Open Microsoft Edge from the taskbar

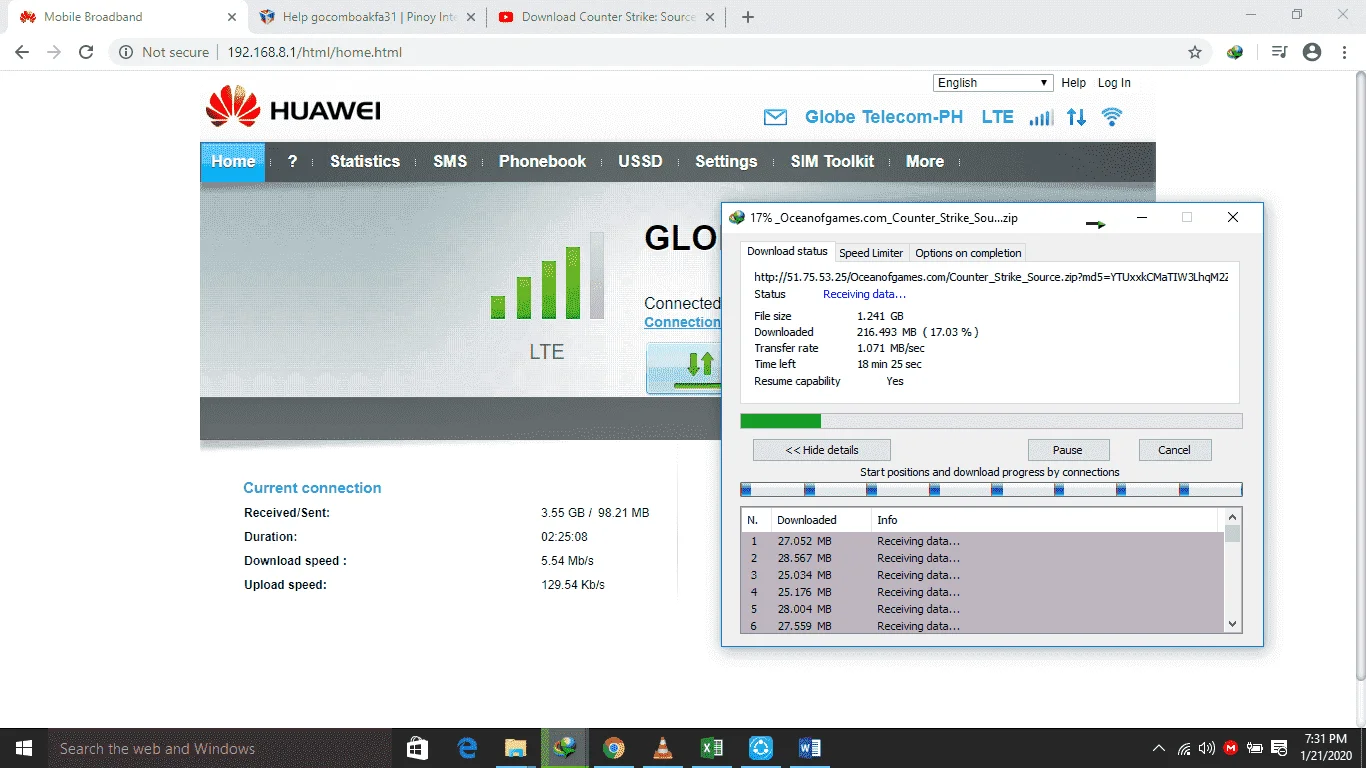[467, 748]
